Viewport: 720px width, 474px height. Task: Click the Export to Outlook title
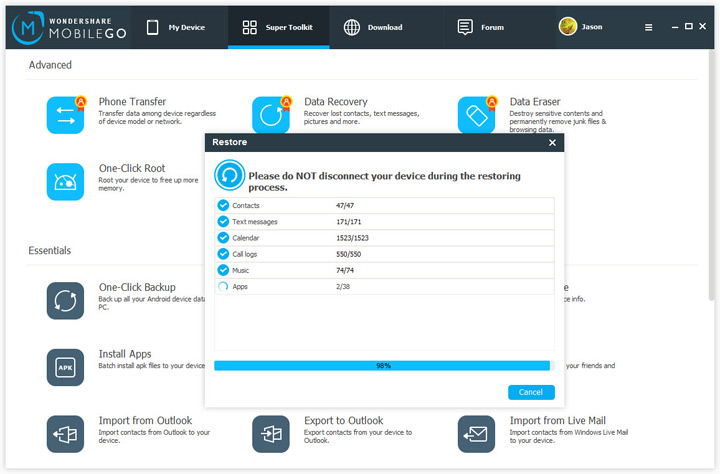(343, 420)
